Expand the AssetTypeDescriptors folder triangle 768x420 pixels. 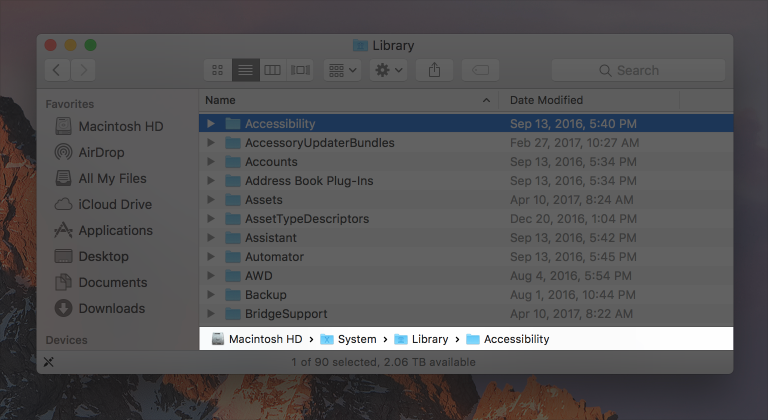tap(211, 219)
